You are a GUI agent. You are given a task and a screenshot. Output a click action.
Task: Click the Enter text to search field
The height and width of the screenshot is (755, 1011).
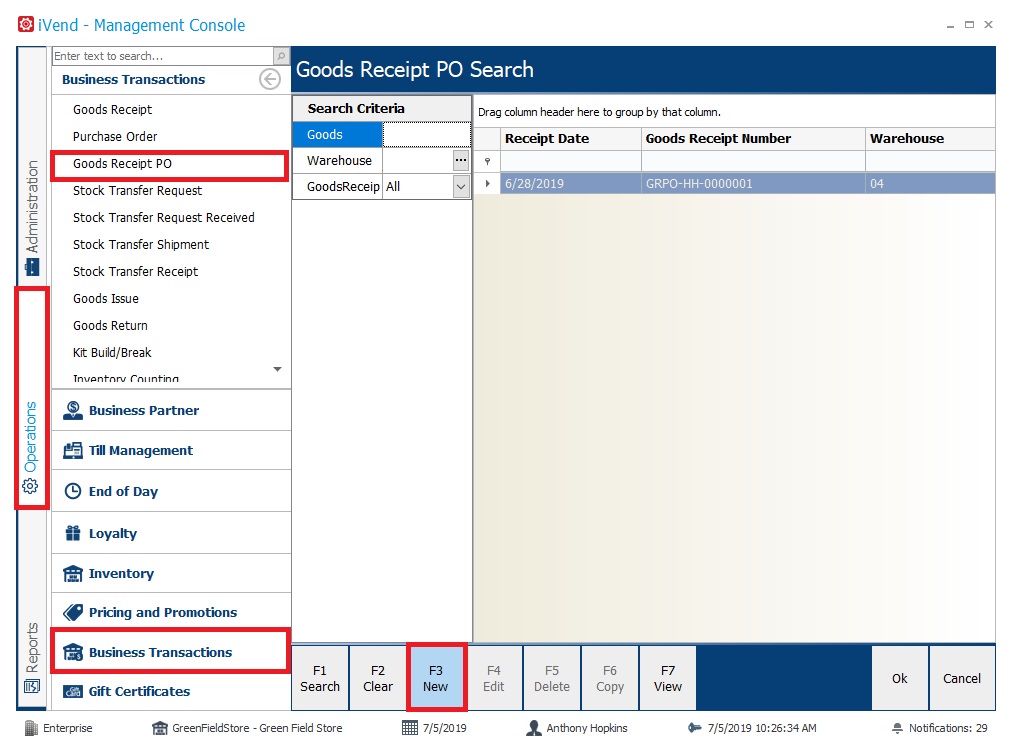pyautogui.click(x=163, y=56)
